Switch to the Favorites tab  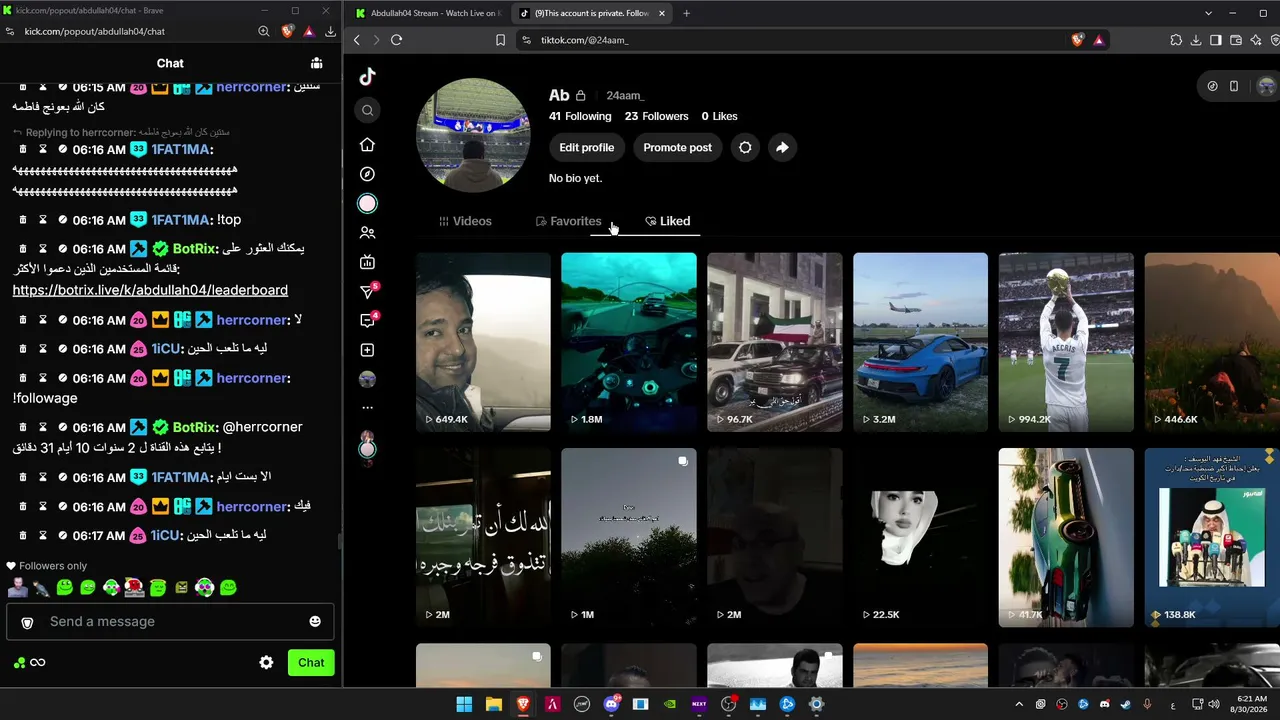569,221
